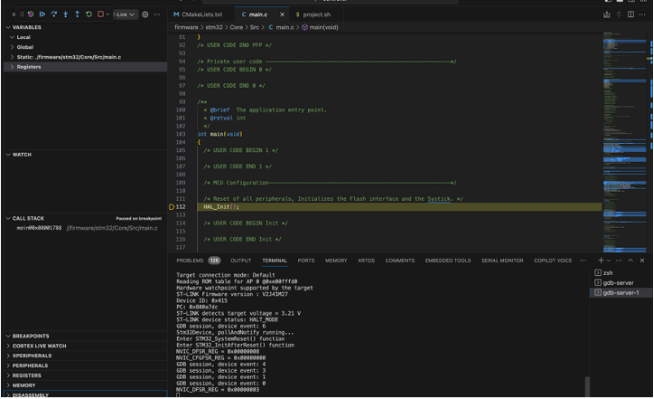The image size is (654, 399).
Task: Toggle breakpoint at line 112 gutter
Action: click(x=171, y=207)
